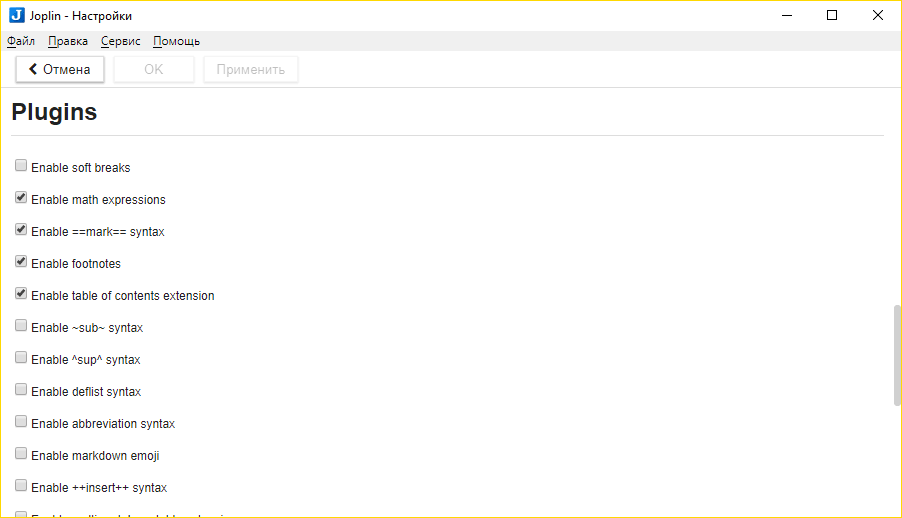
Task: Click the 'Enable markdown emoji' label text
Action: 95,456
